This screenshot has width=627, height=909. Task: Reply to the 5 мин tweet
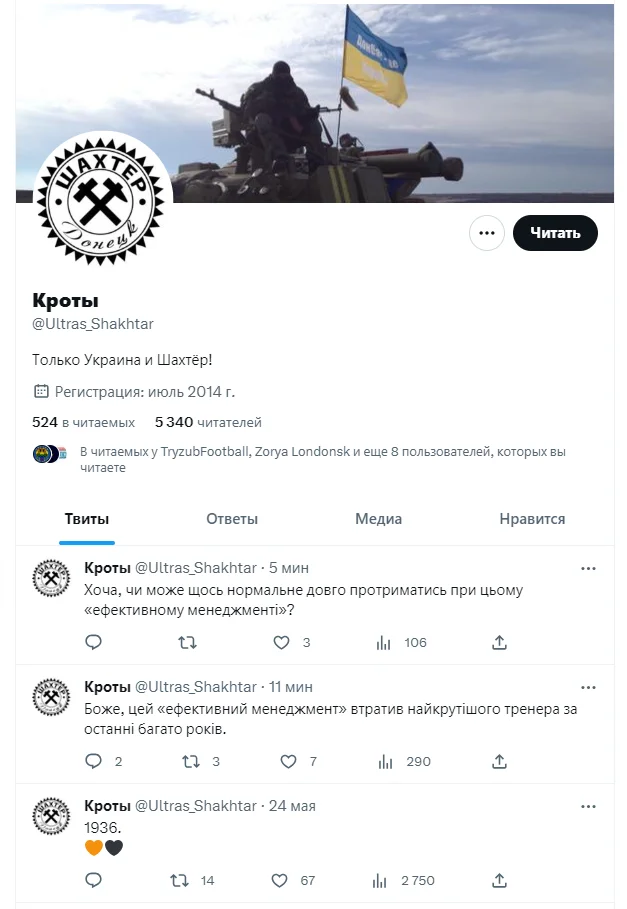click(93, 643)
